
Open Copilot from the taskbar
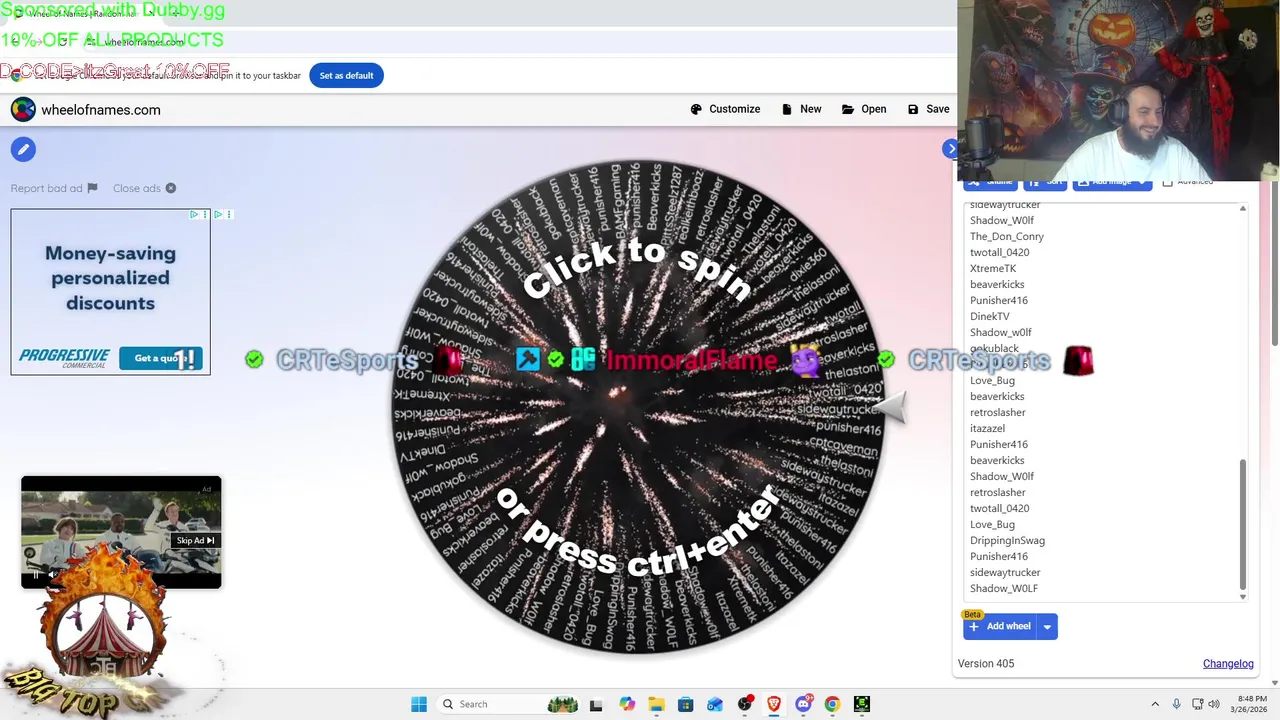627,704
